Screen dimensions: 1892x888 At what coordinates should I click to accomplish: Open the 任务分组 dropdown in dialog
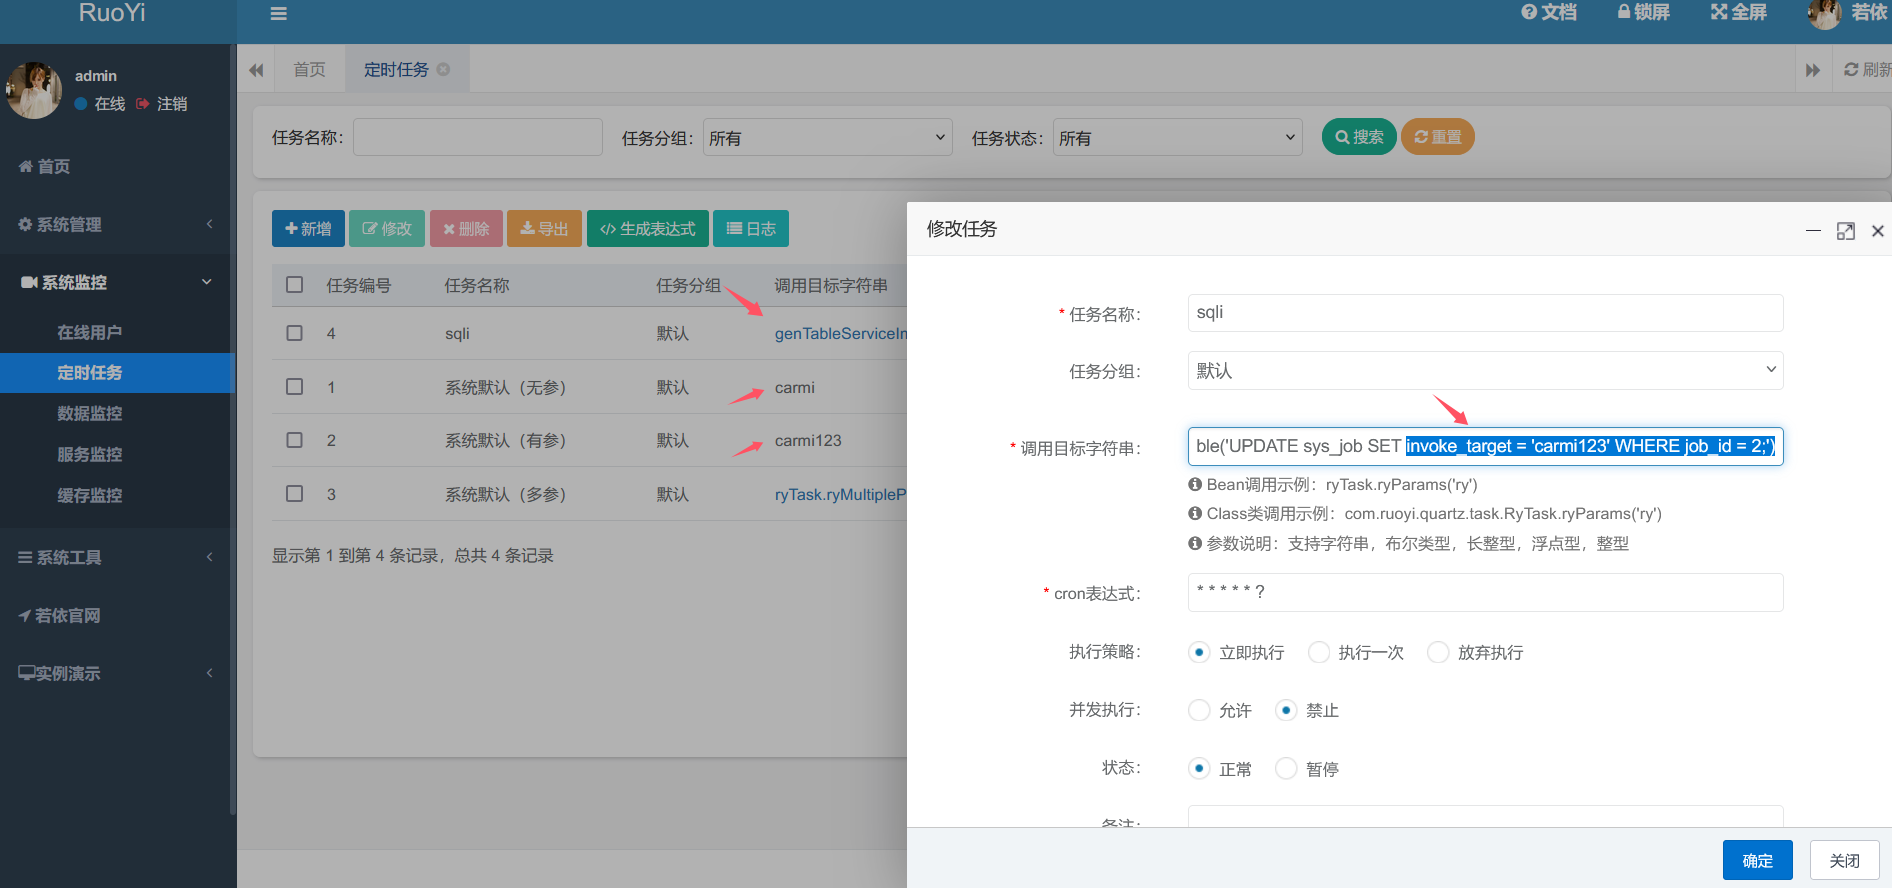[1485, 370]
